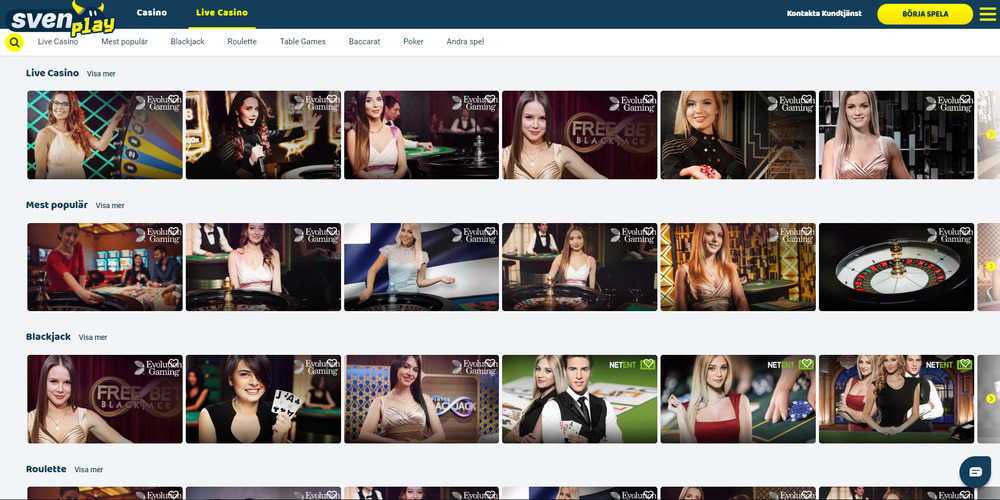Viewport: 1000px width, 500px height.
Task: Open the Finnish flag roulette thumbnail
Action: 422,267
